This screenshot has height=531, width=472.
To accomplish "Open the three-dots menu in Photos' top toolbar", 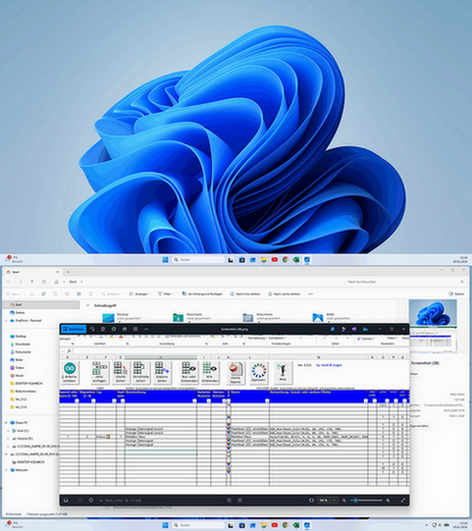I will pyautogui.click(x=146, y=329).
